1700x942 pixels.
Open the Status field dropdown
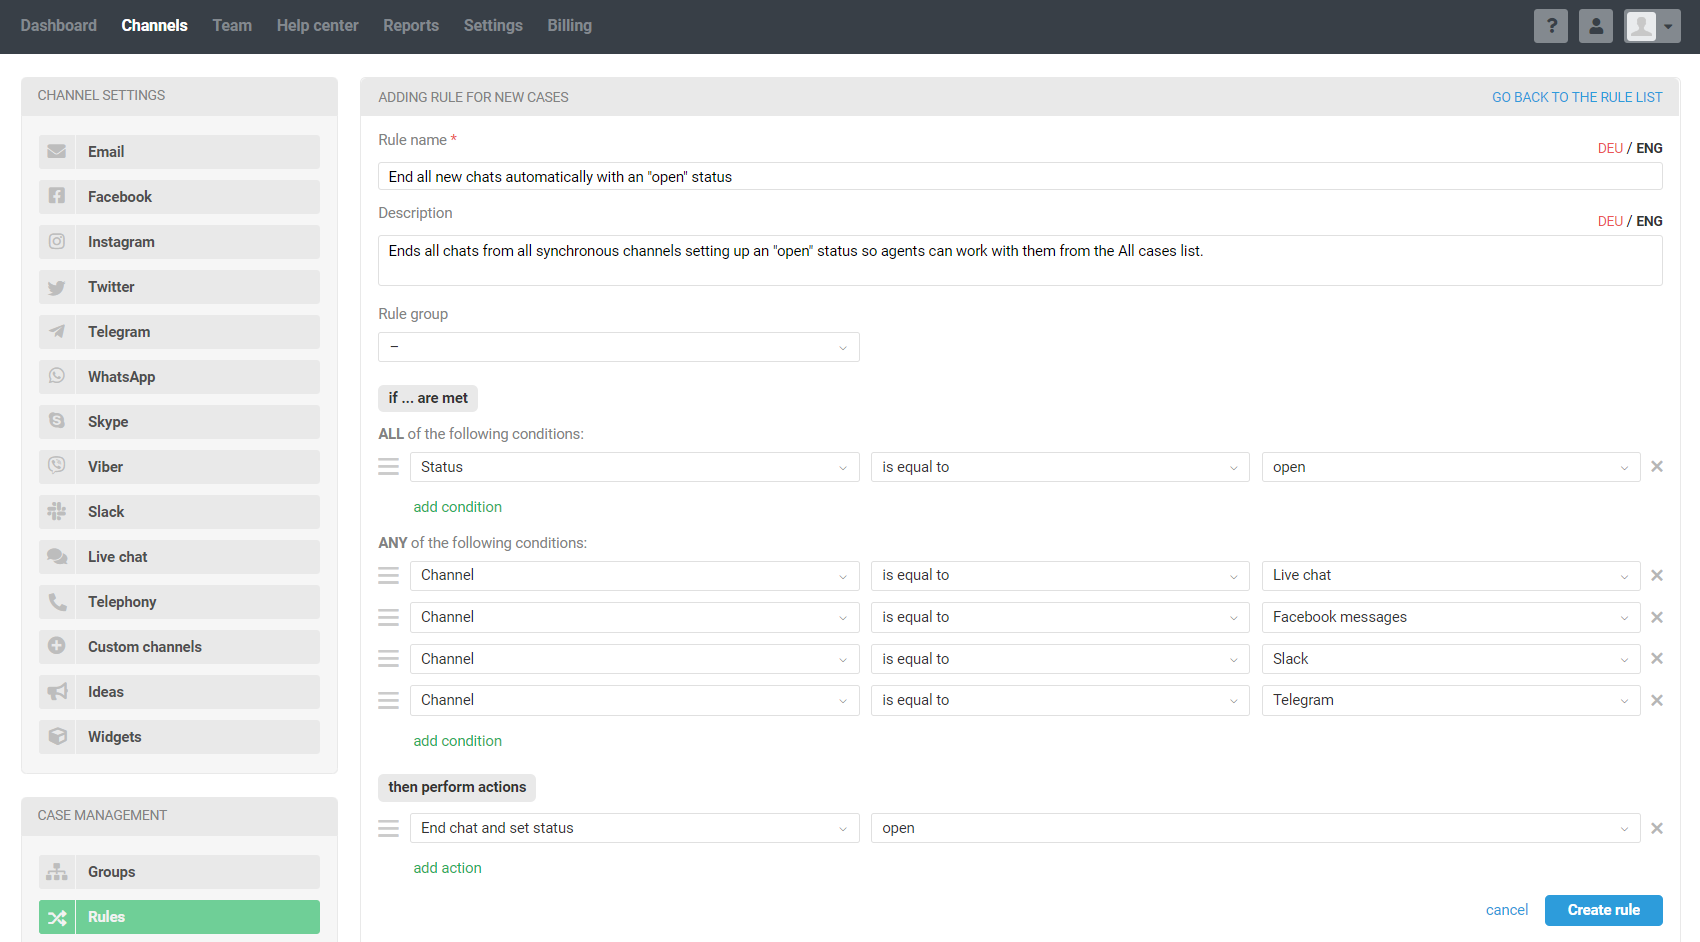point(635,467)
